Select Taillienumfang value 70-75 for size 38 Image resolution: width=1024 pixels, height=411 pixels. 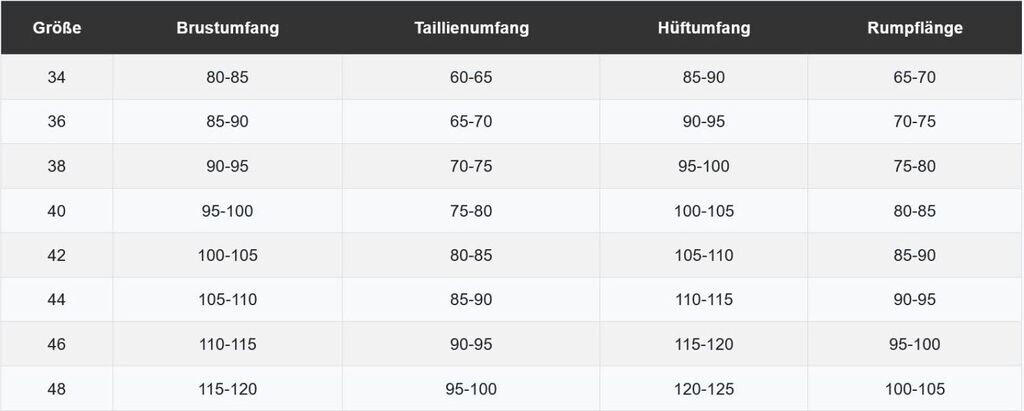(x=471, y=166)
